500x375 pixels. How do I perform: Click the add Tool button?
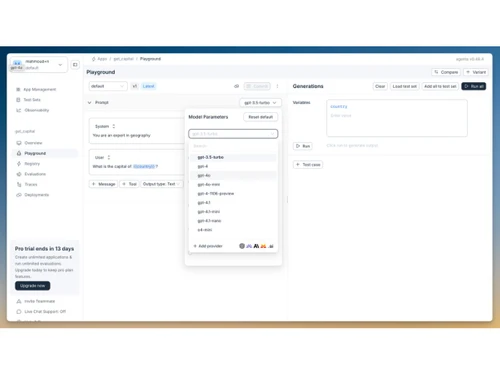coord(129,184)
